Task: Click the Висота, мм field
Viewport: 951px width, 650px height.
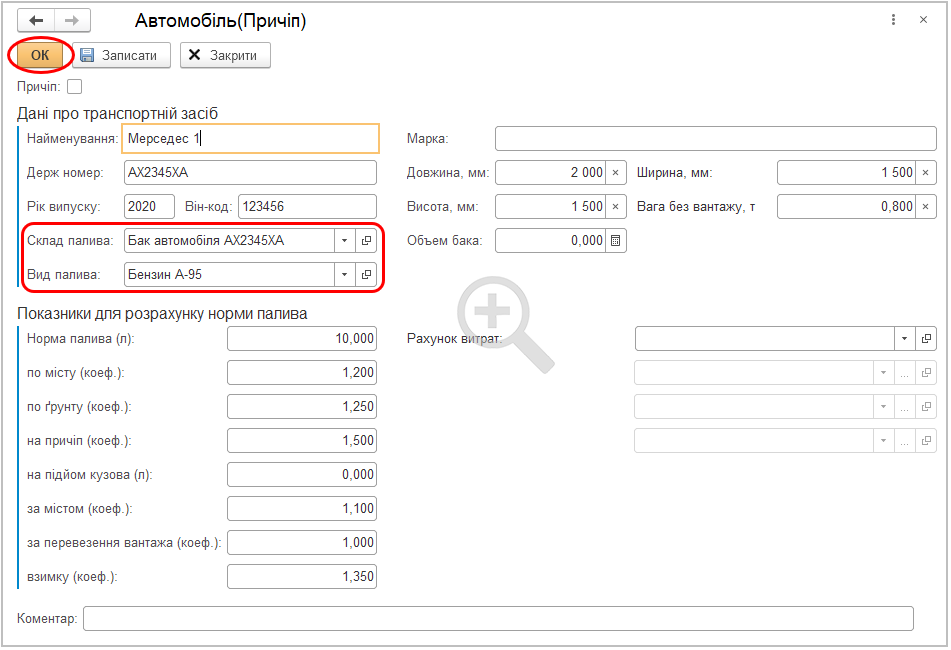Action: [551, 207]
